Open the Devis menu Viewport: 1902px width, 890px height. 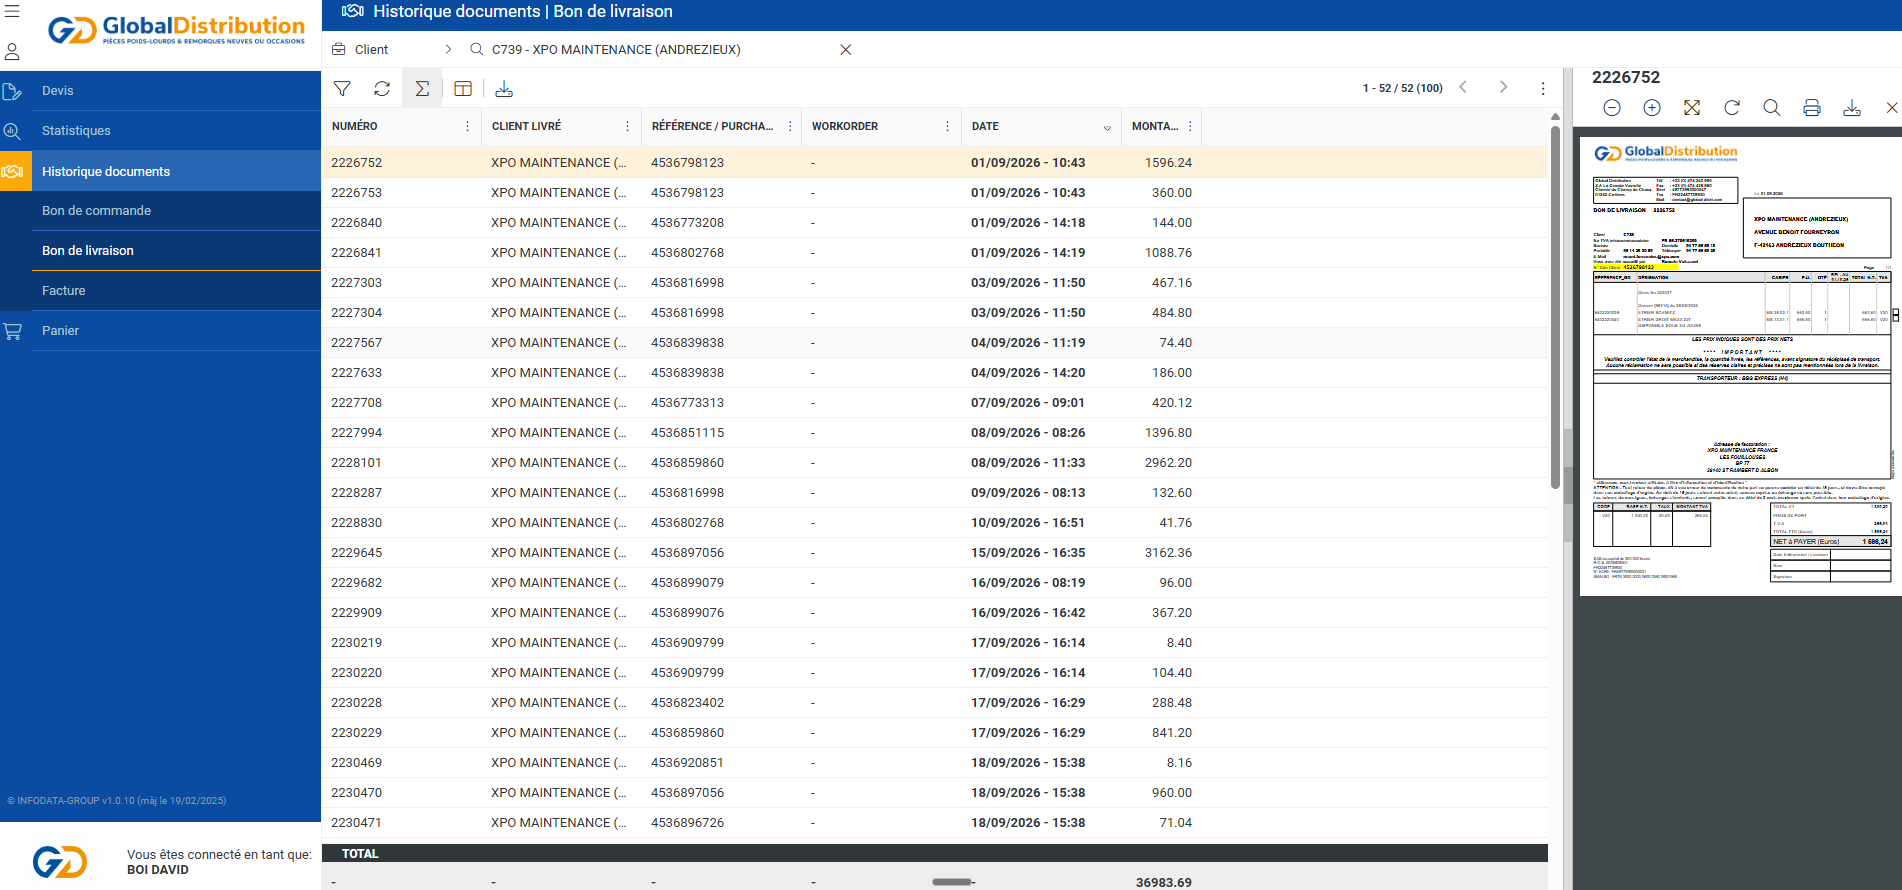click(160, 91)
